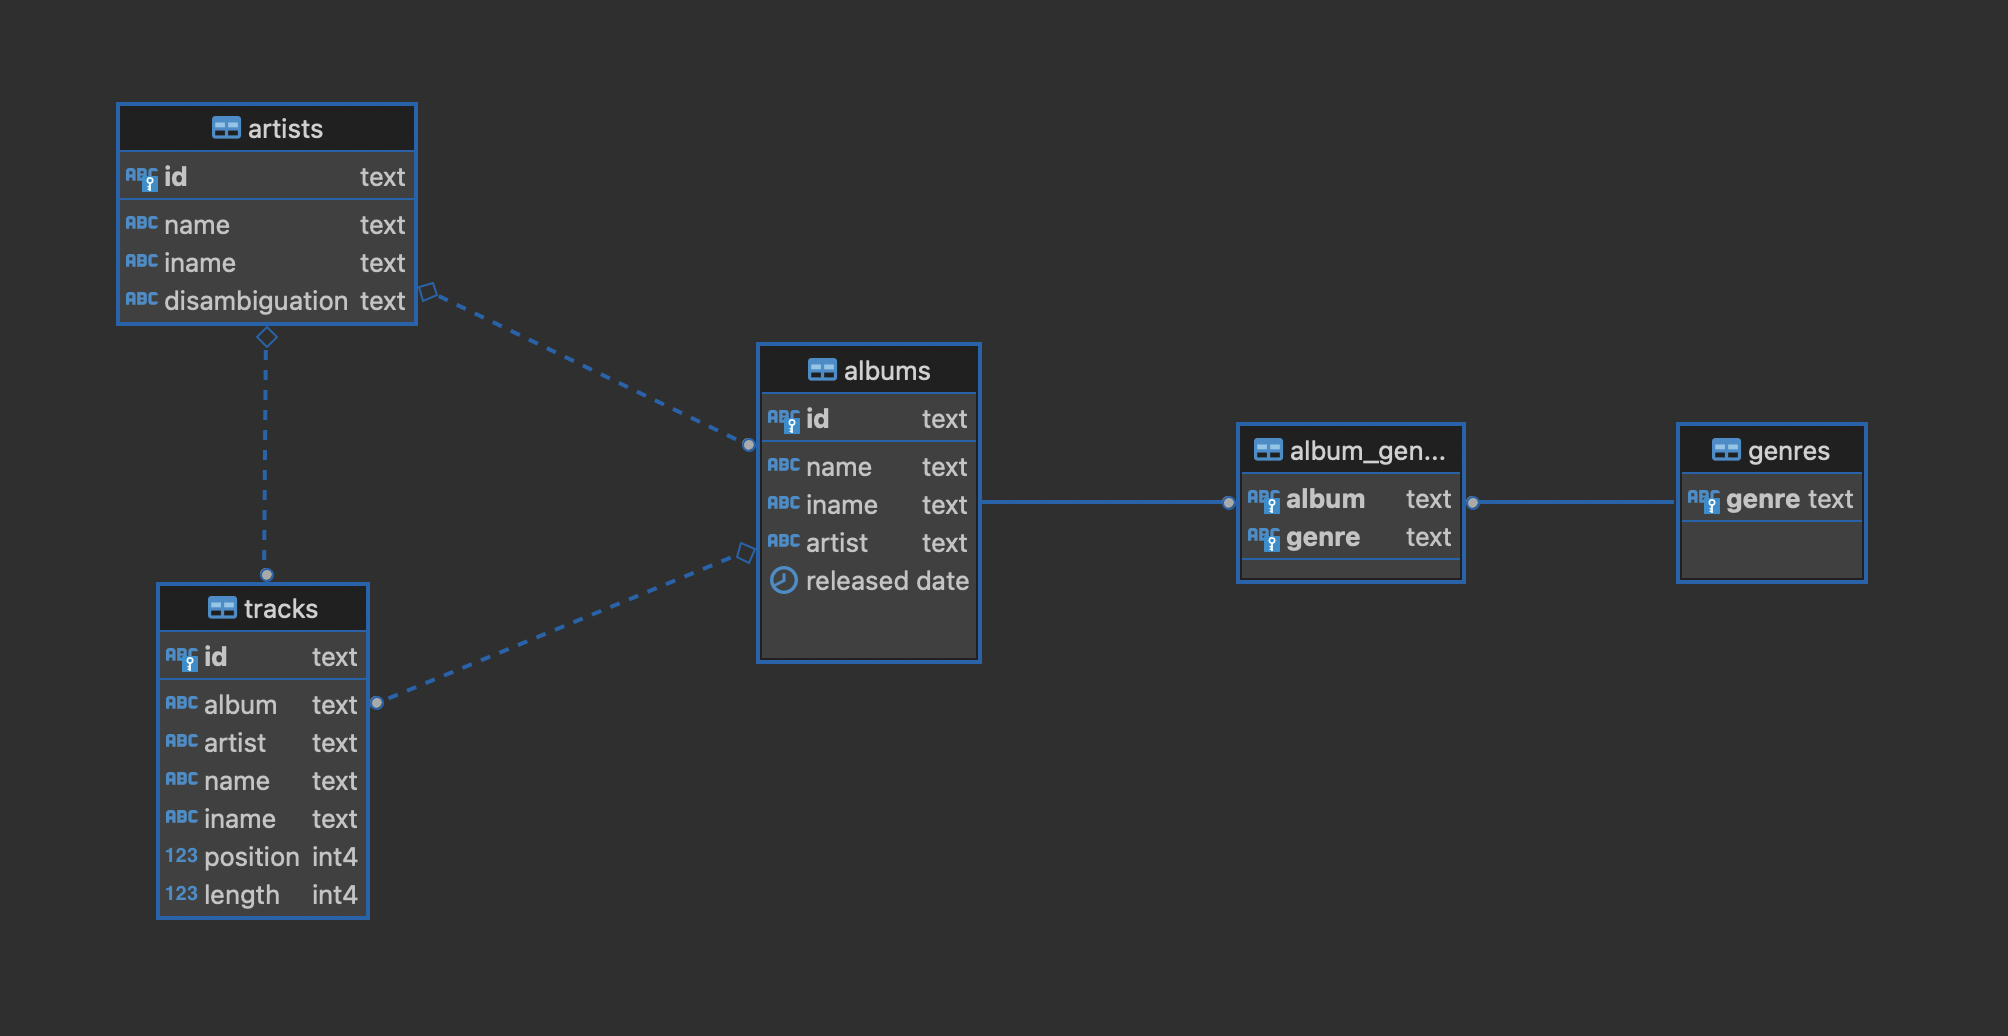
Task: Select solid relation line from album_gen... to genres
Action: (1572, 502)
